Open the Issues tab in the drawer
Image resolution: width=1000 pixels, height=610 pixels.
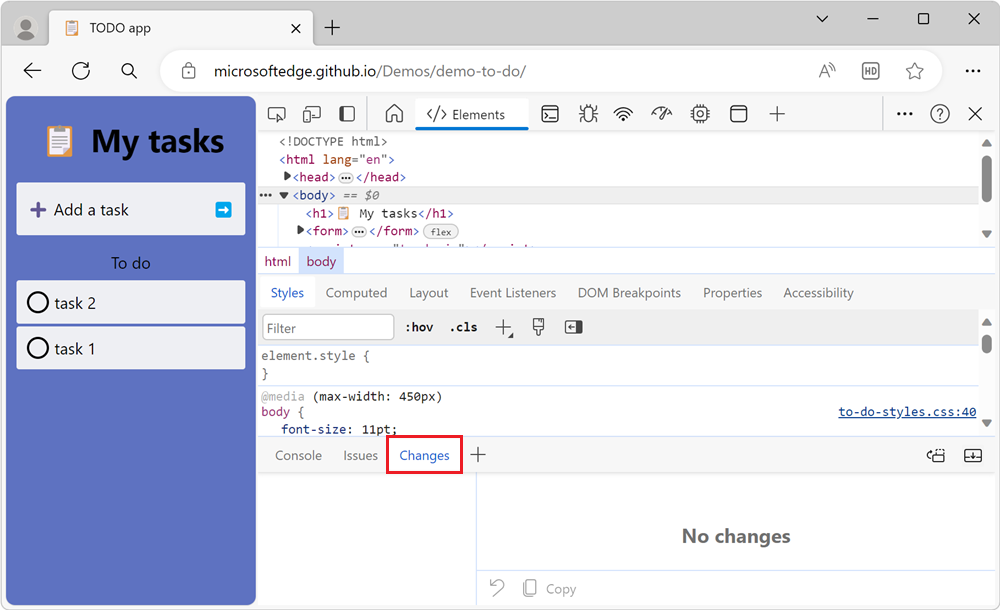tap(360, 455)
